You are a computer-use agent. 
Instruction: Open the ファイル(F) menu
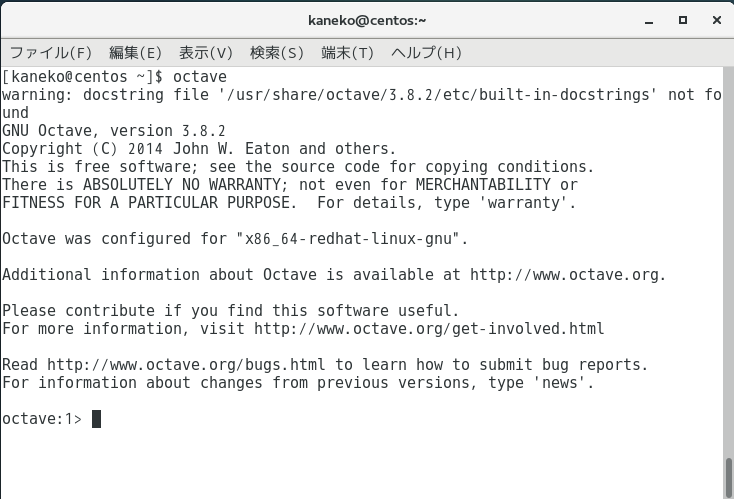pyautogui.click(x=51, y=52)
